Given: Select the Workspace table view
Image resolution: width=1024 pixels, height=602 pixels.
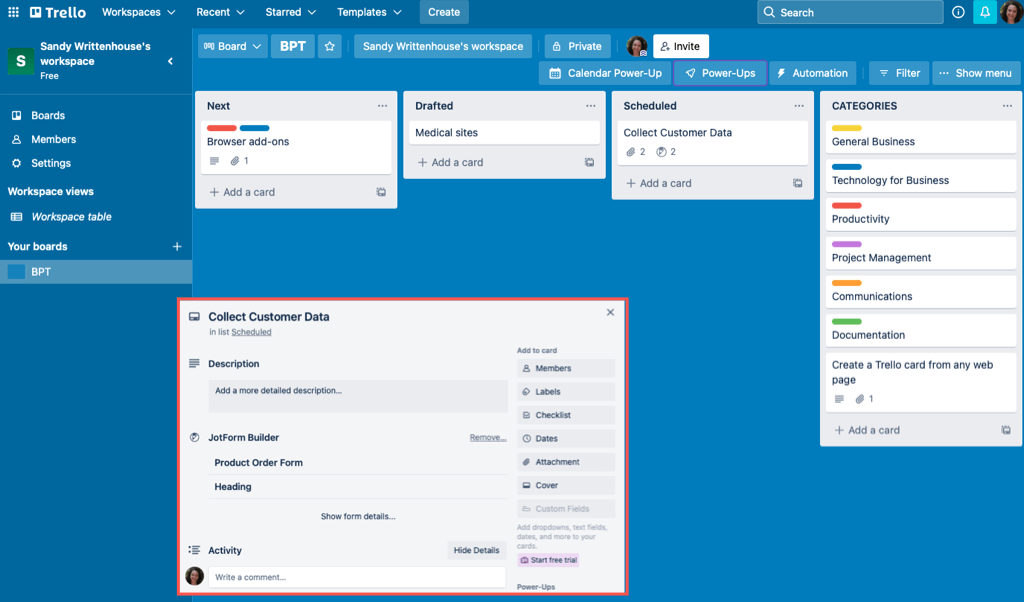Looking at the screenshot, I should (x=71, y=217).
